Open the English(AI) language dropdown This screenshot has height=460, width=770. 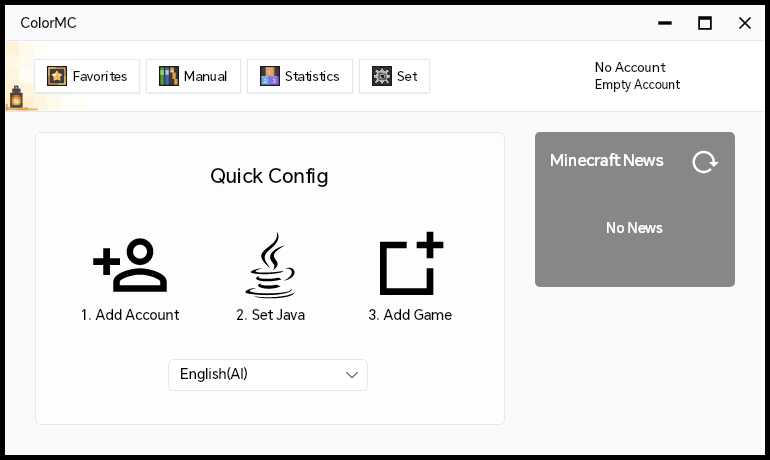[x=268, y=375]
